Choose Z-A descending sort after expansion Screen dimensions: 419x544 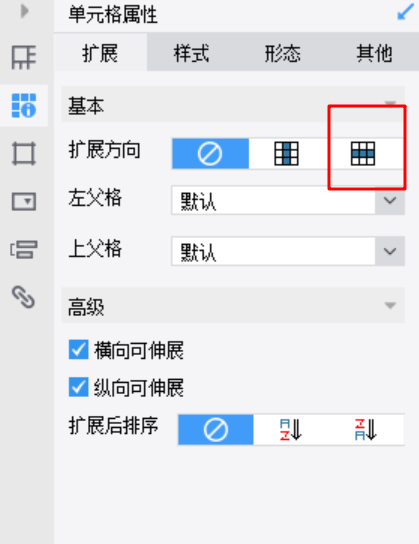click(x=366, y=430)
